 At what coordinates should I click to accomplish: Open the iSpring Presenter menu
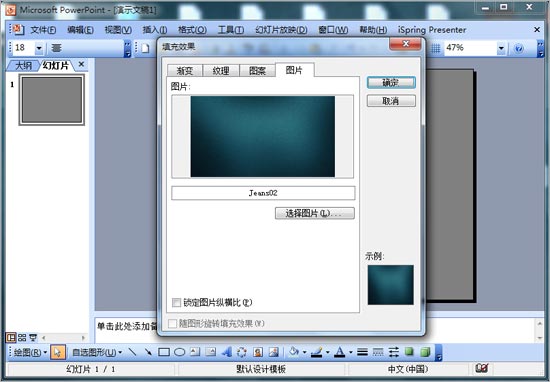point(432,30)
